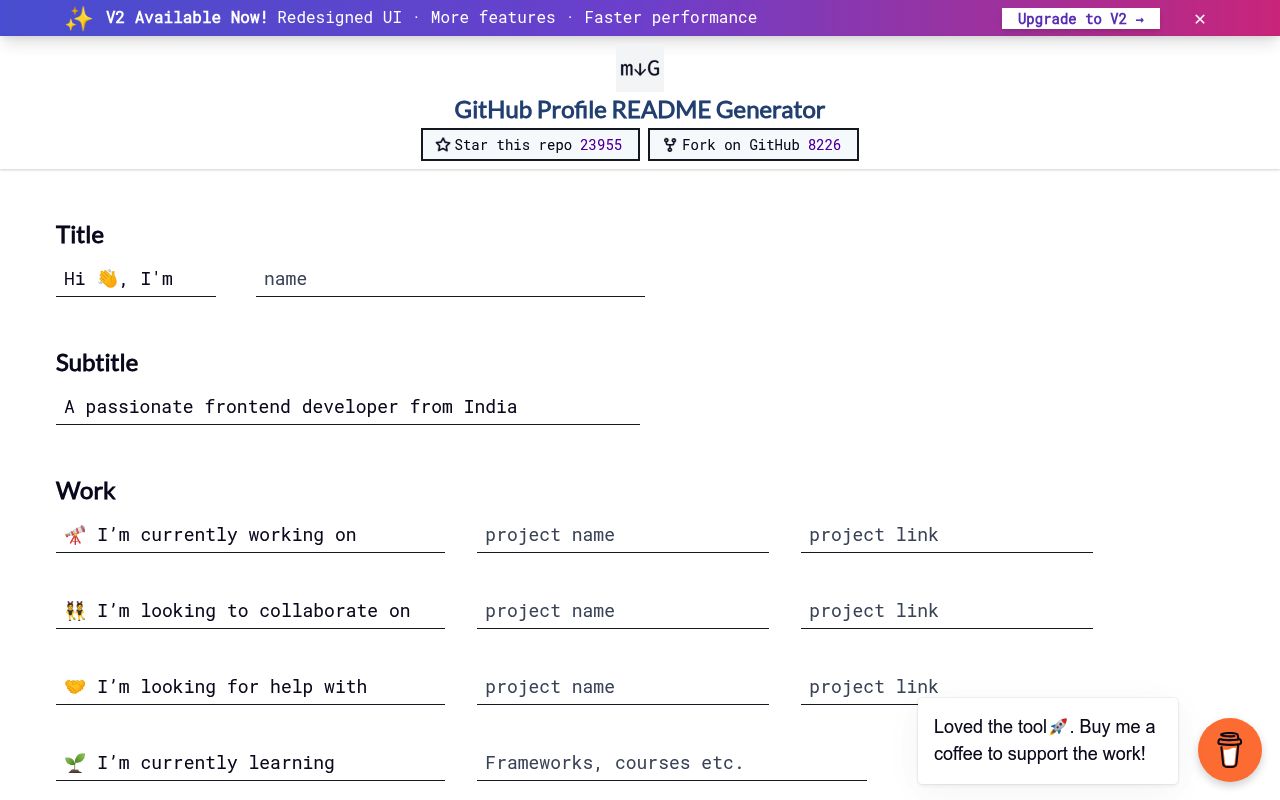Click the Fork on GitHub button
Image resolution: width=1280 pixels, height=800 pixels.
coord(754,145)
